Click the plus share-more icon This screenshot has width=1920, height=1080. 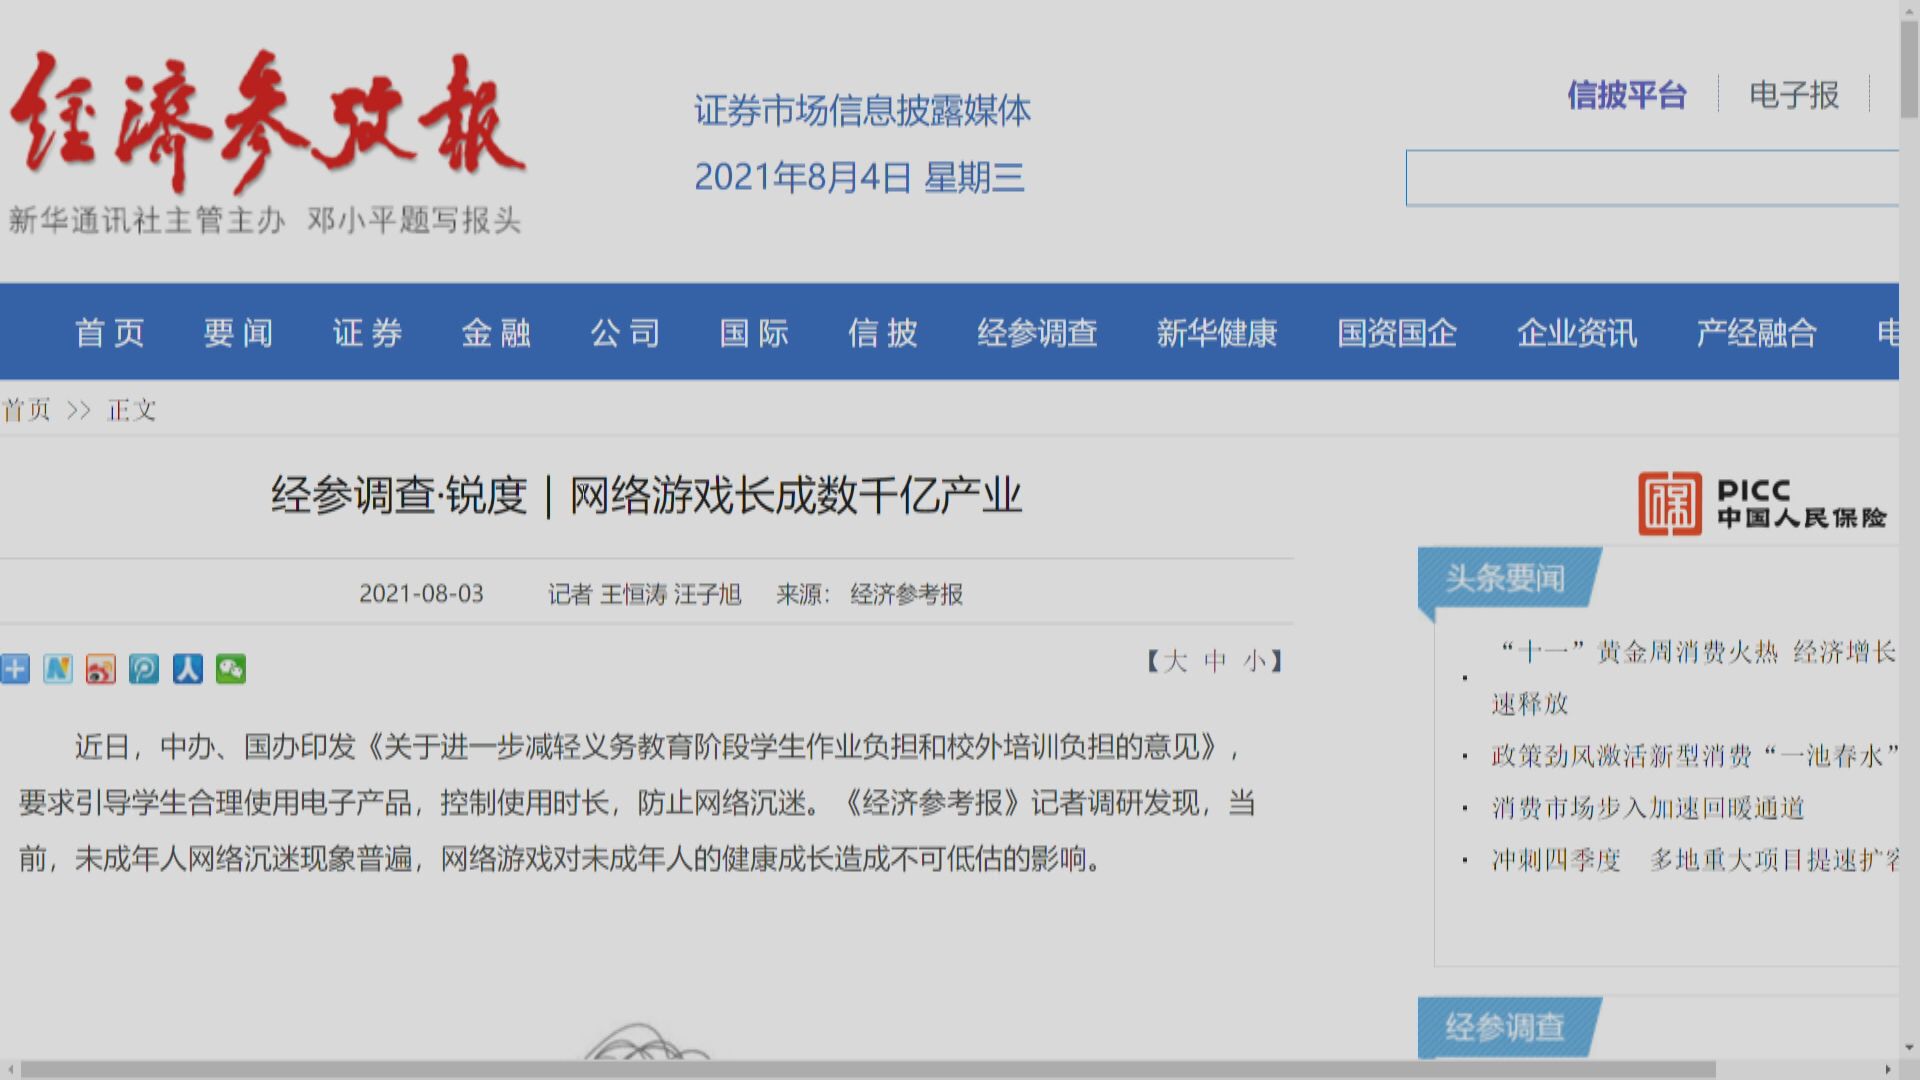tap(15, 670)
